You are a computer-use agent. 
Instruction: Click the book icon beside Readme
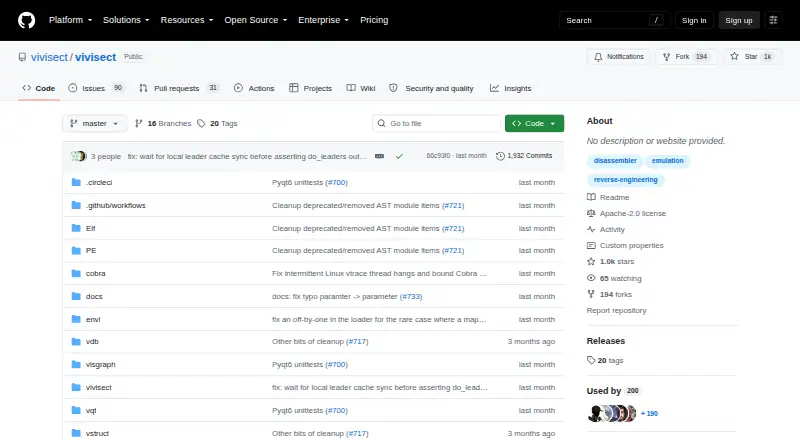[x=591, y=197]
